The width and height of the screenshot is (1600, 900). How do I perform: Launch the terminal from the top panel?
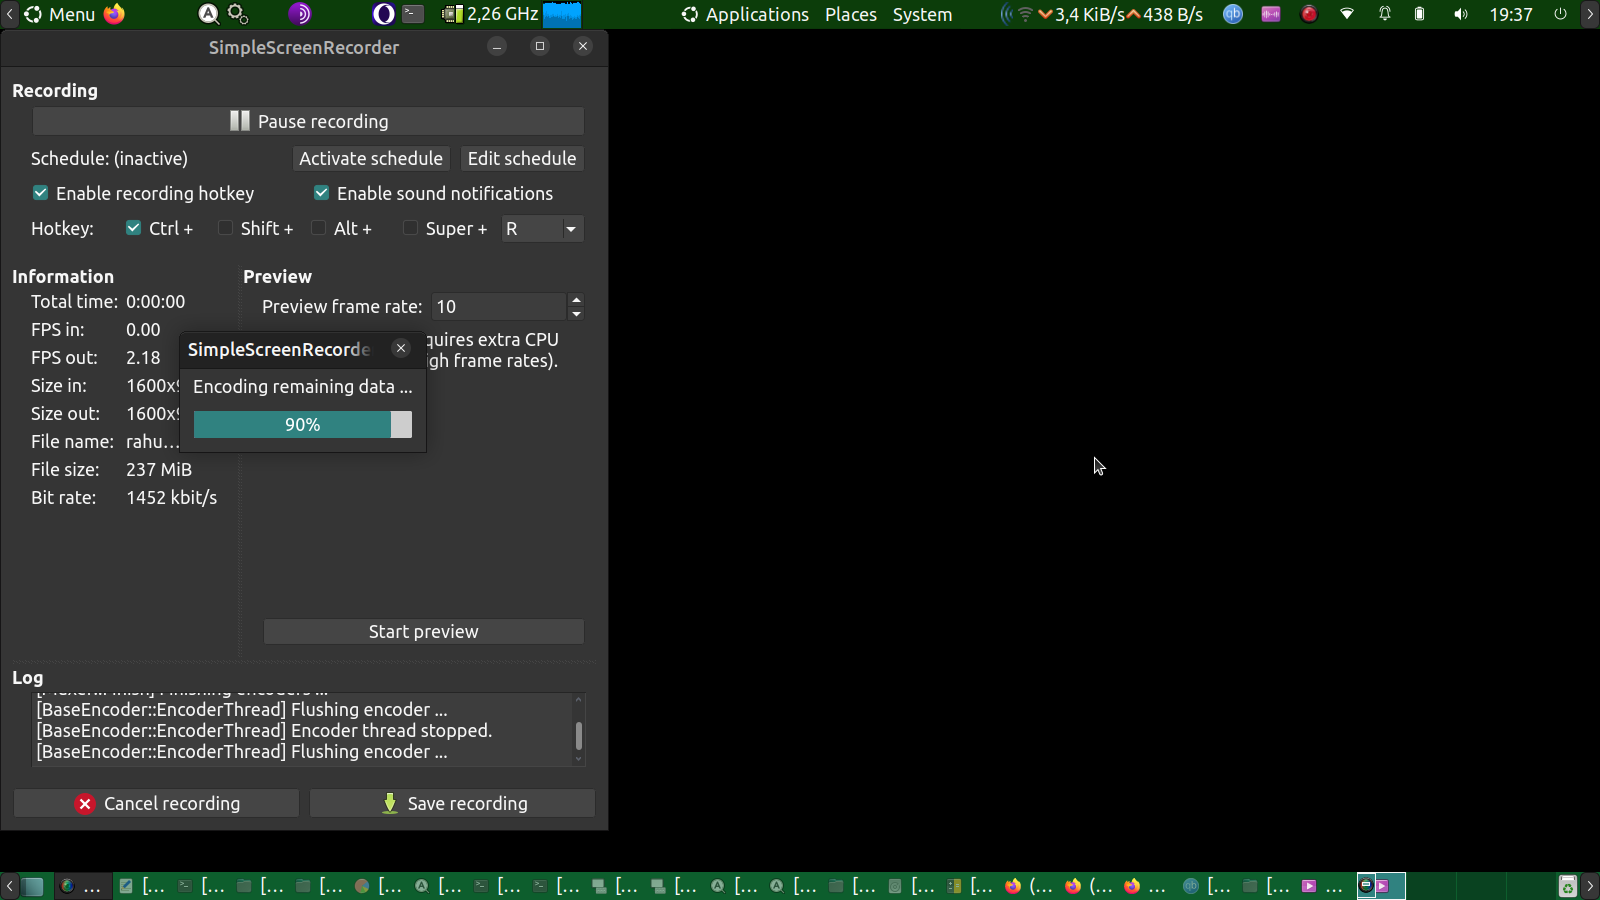413,14
